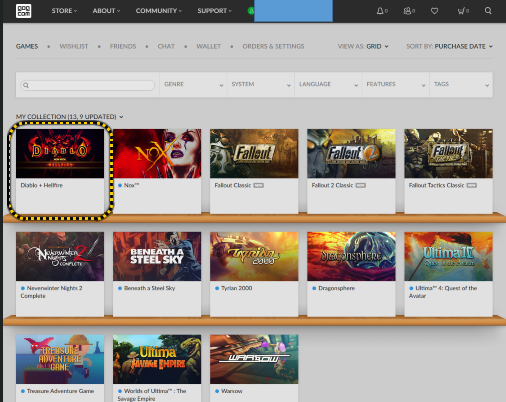
Task: Click the 'Warsow' title text
Action: point(232,391)
